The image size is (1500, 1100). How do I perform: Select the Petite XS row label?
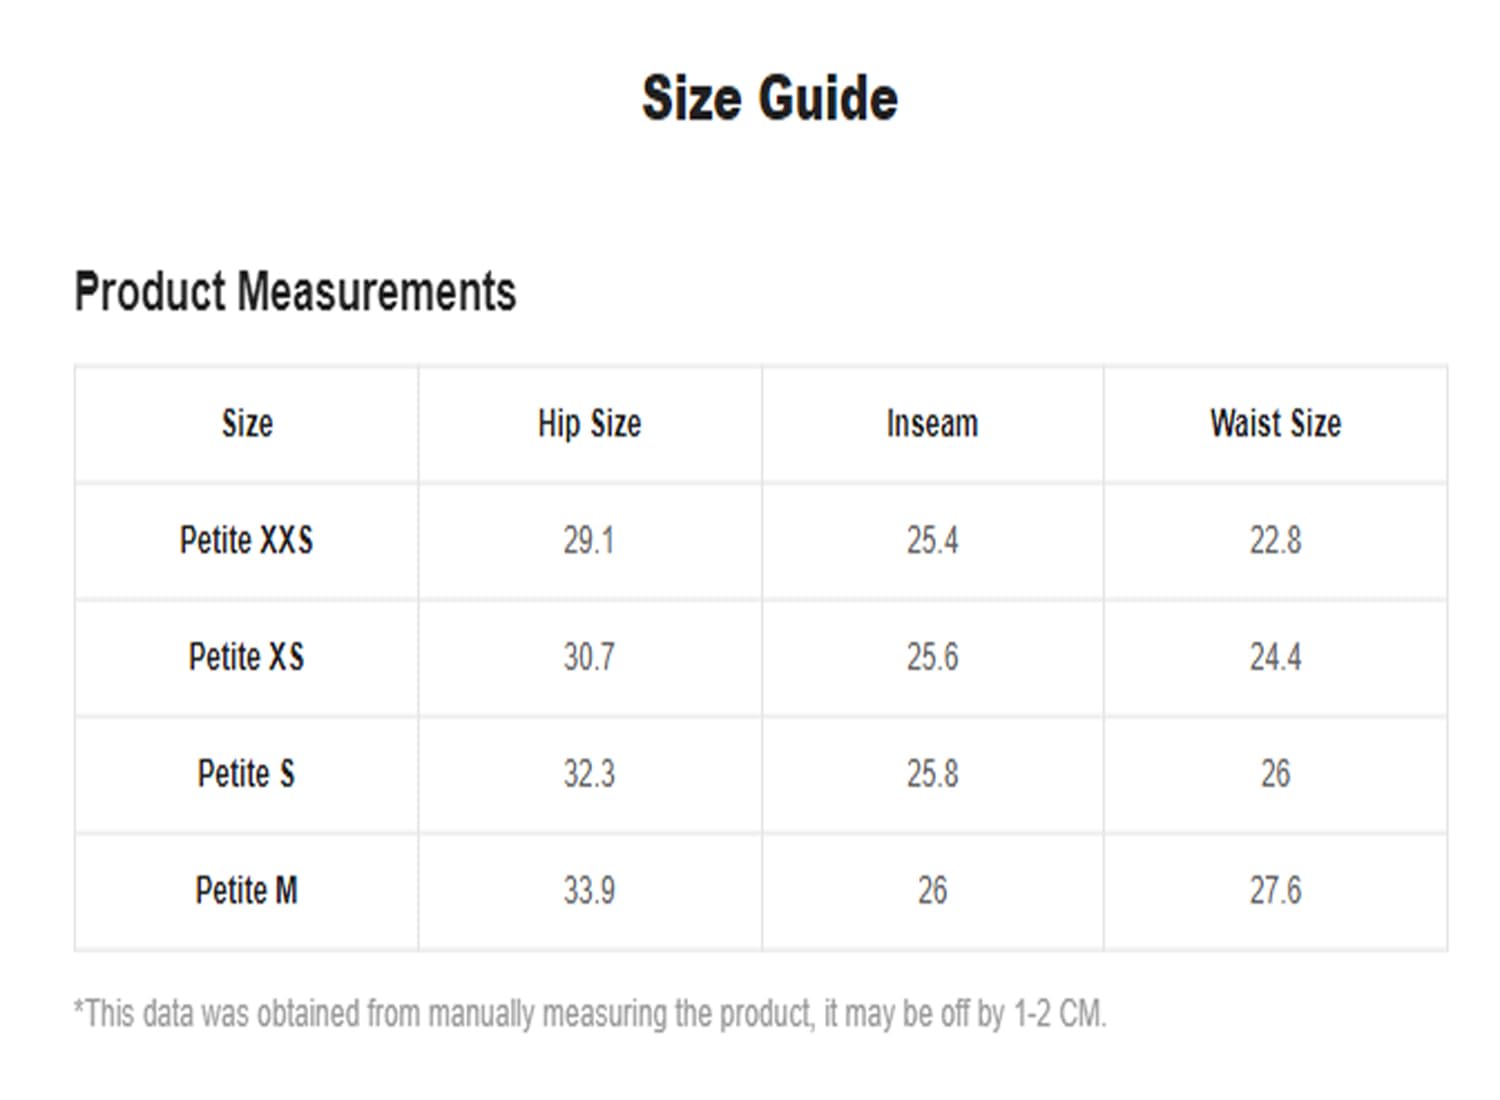[x=247, y=658]
